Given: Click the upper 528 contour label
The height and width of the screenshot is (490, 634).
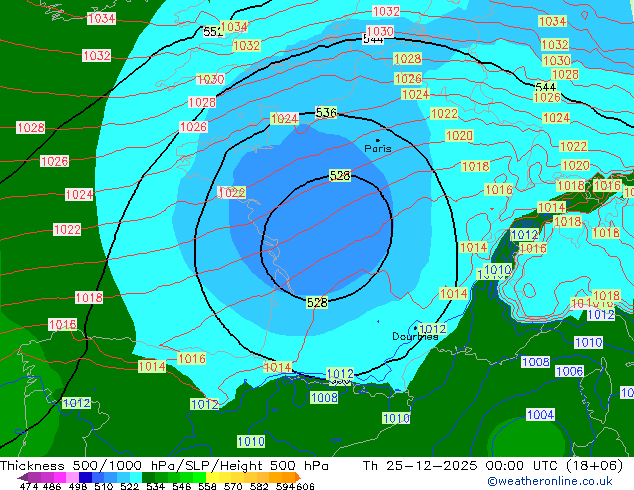Looking at the screenshot, I should pyautogui.click(x=340, y=175).
